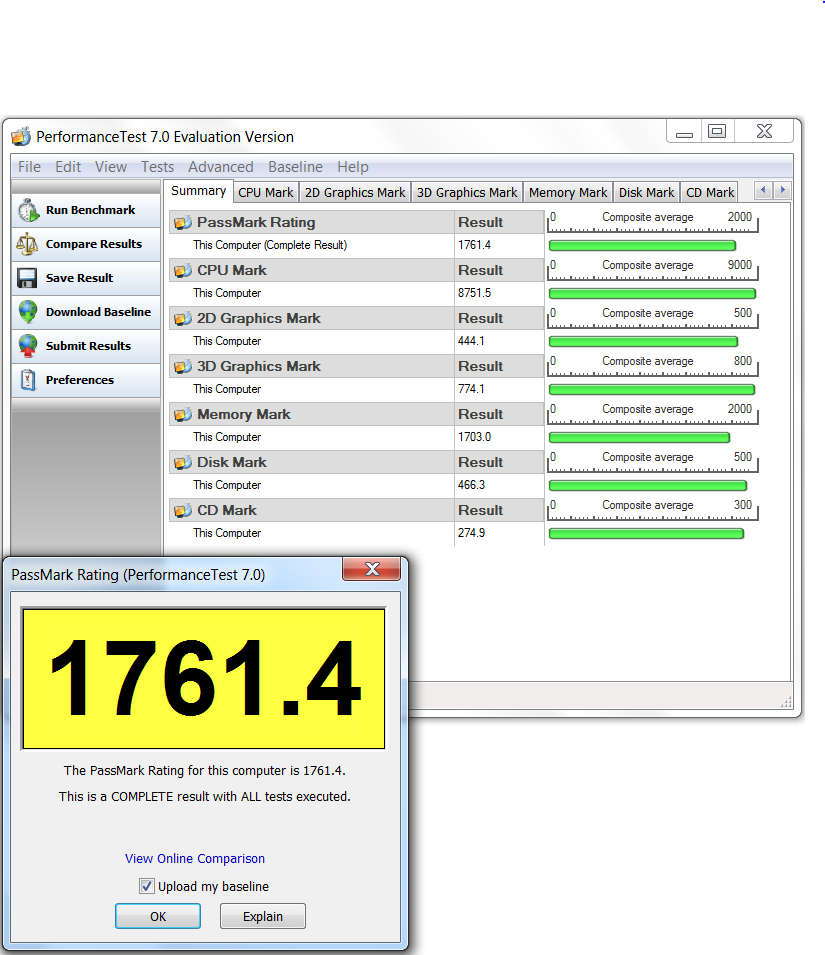The width and height of the screenshot is (825, 955).
Task: Click the Download Baseline label
Action: click(99, 312)
